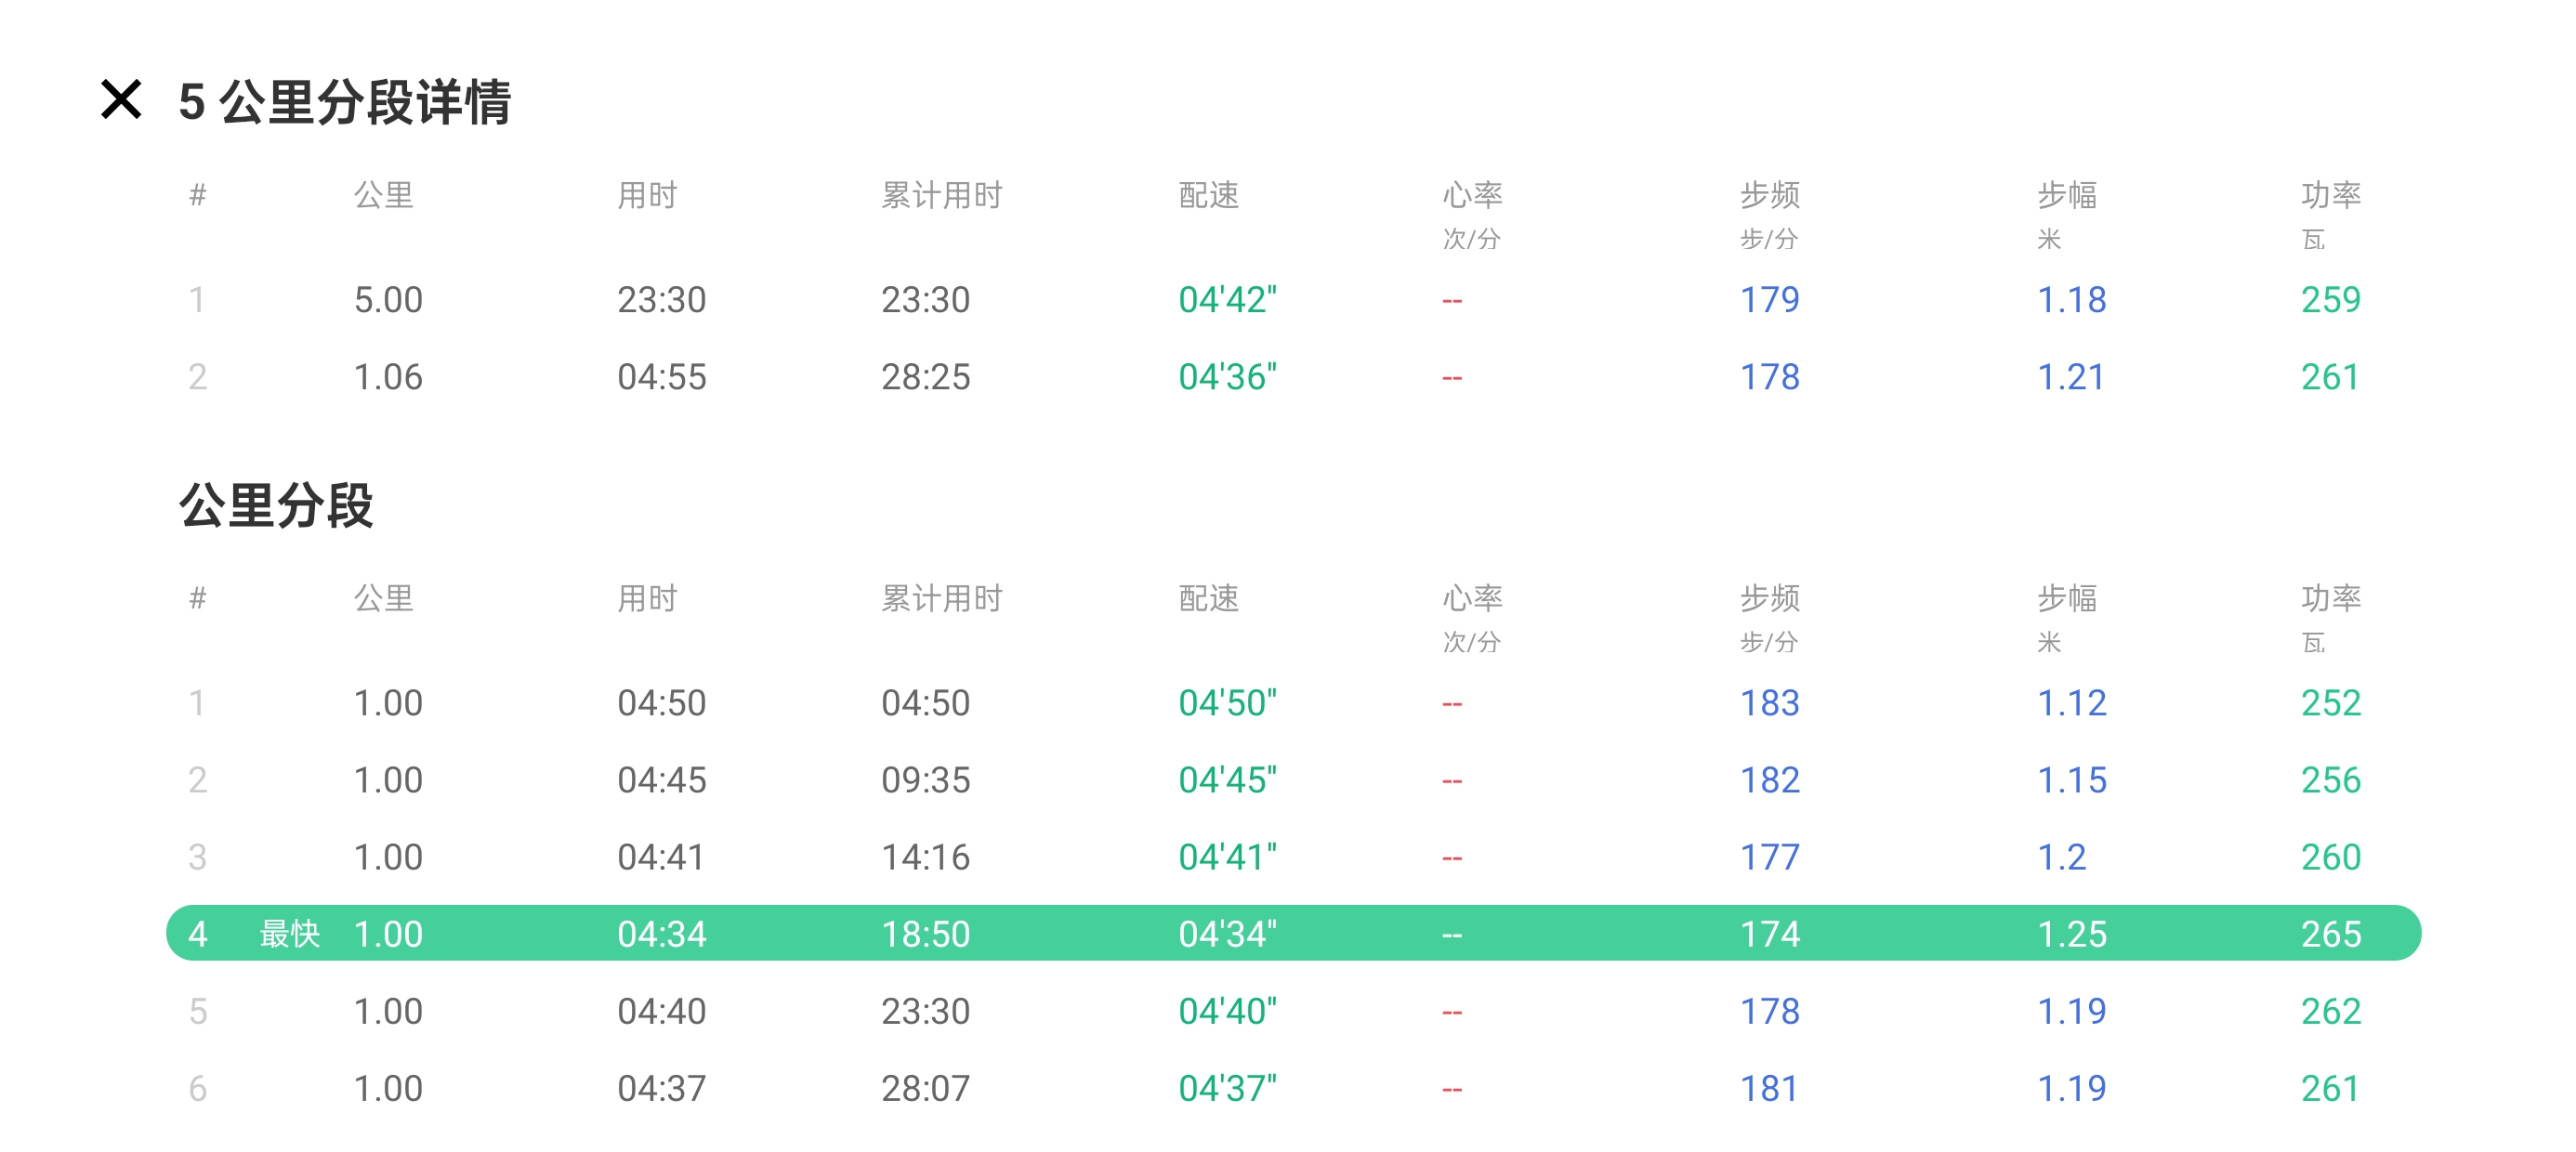Click pace value 04'42" in first segment
This screenshot has width=2576, height=1152.
[1227, 300]
